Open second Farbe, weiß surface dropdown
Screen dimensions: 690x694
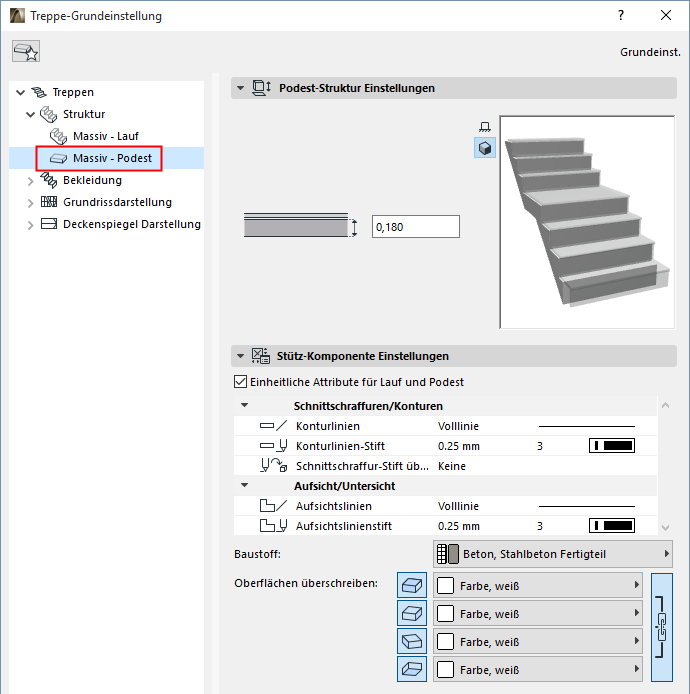[538, 613]
